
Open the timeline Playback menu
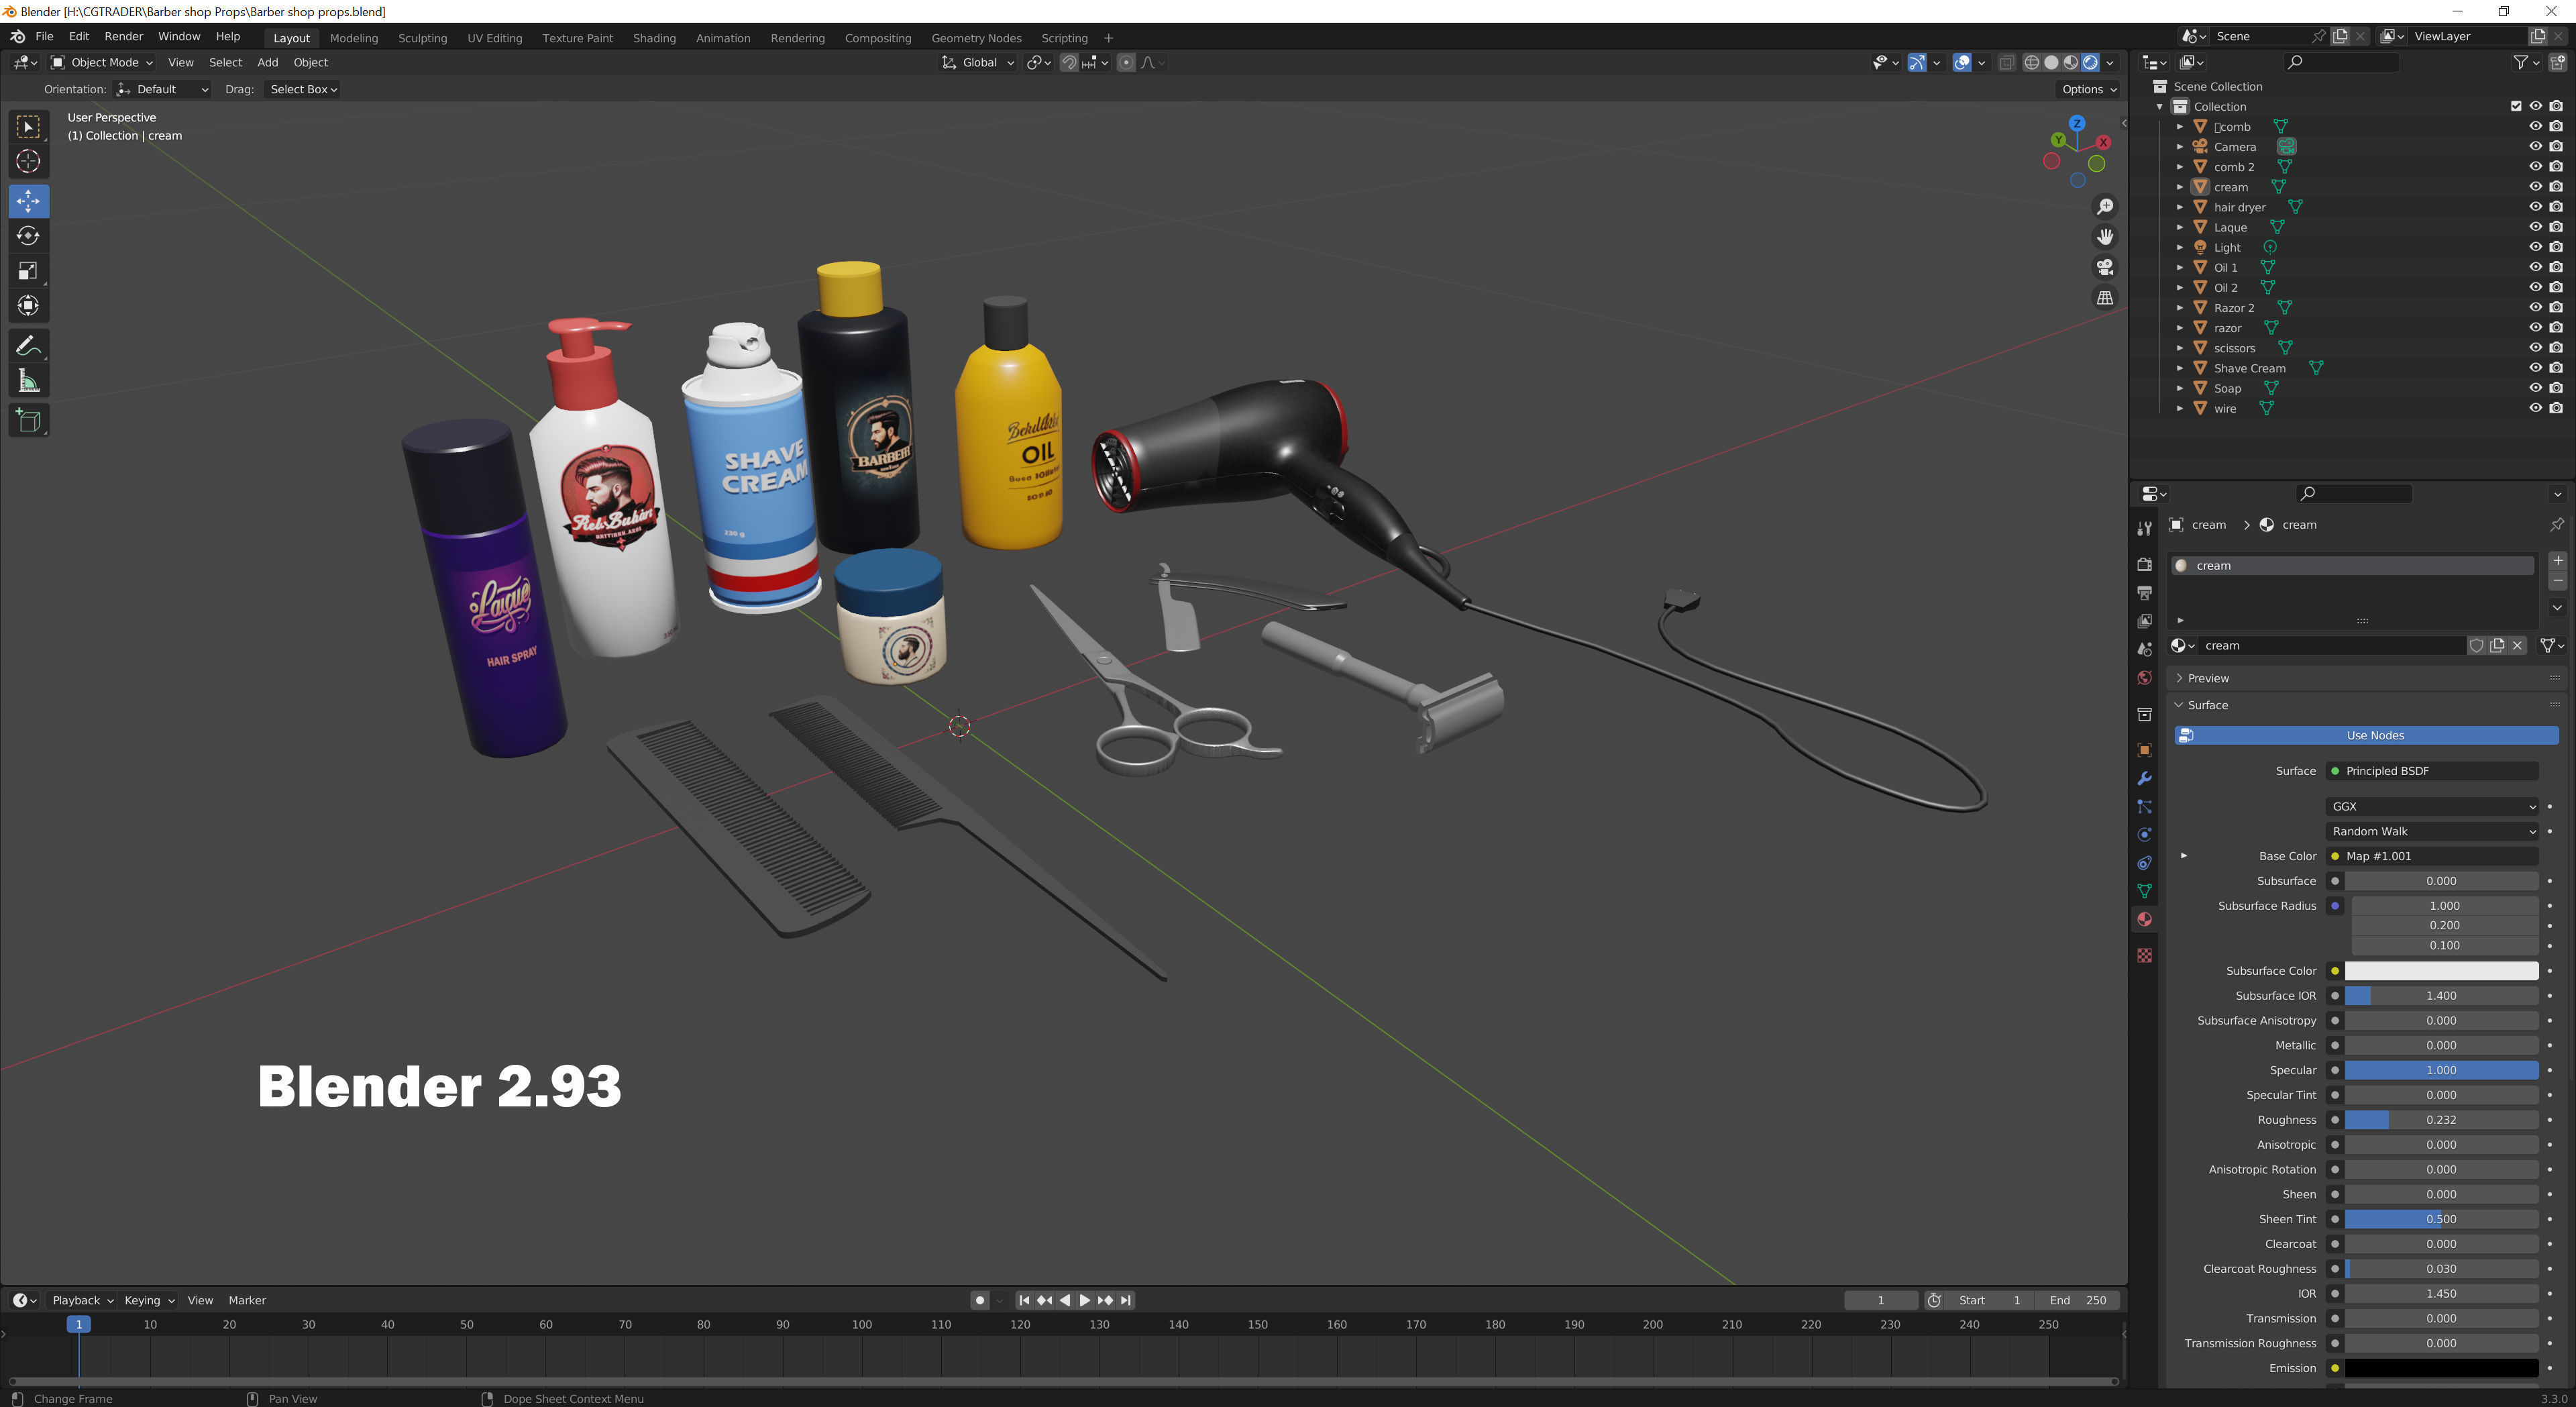pos(82,1300)
